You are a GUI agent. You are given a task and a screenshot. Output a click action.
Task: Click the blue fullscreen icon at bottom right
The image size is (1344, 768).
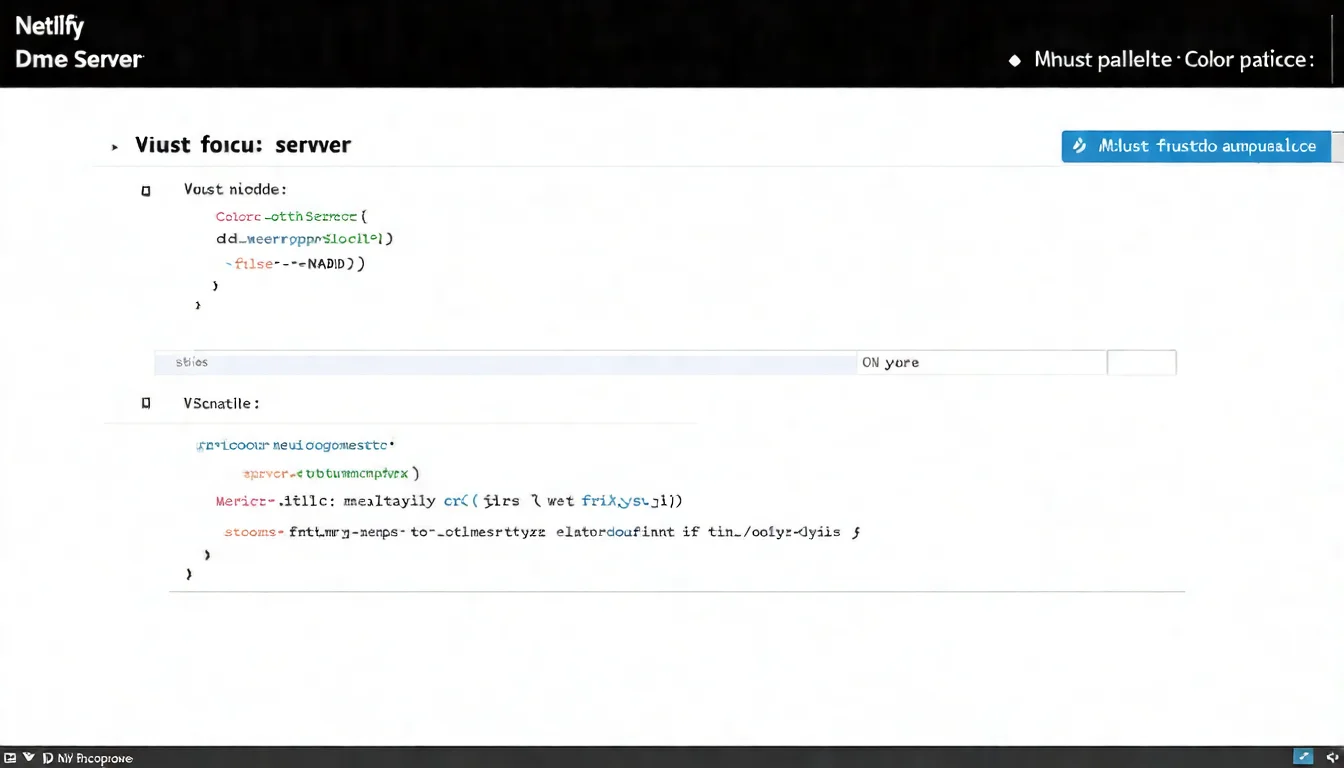coord(1302,757)
